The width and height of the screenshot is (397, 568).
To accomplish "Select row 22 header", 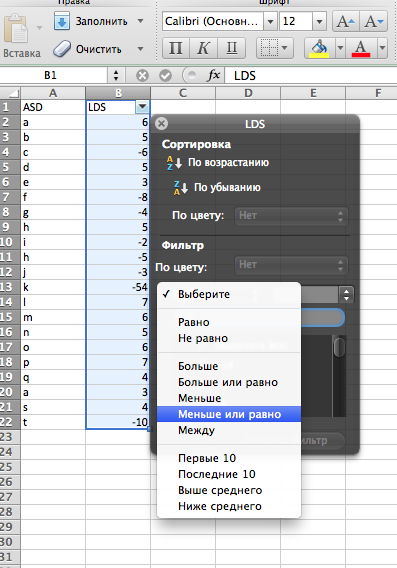I will tap(10, 422).
